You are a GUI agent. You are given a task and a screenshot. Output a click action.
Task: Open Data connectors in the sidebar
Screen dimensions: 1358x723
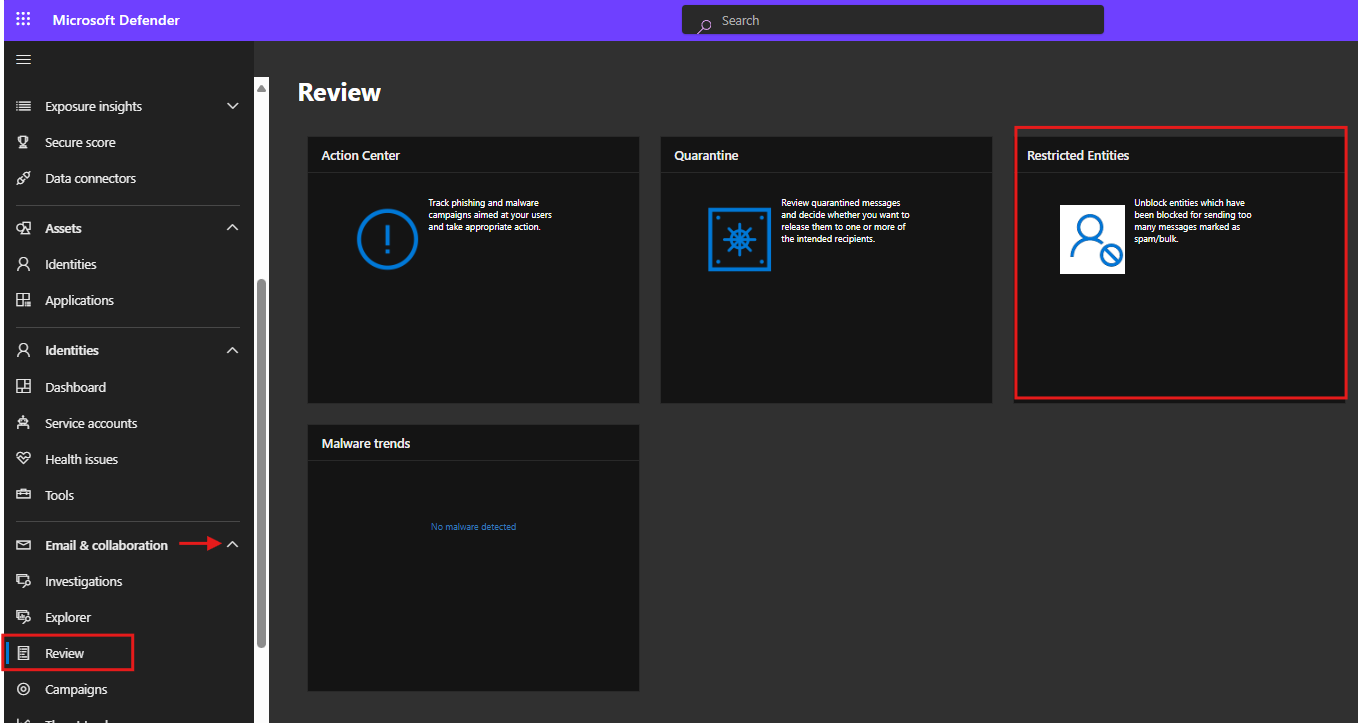(x=90, y=178)
